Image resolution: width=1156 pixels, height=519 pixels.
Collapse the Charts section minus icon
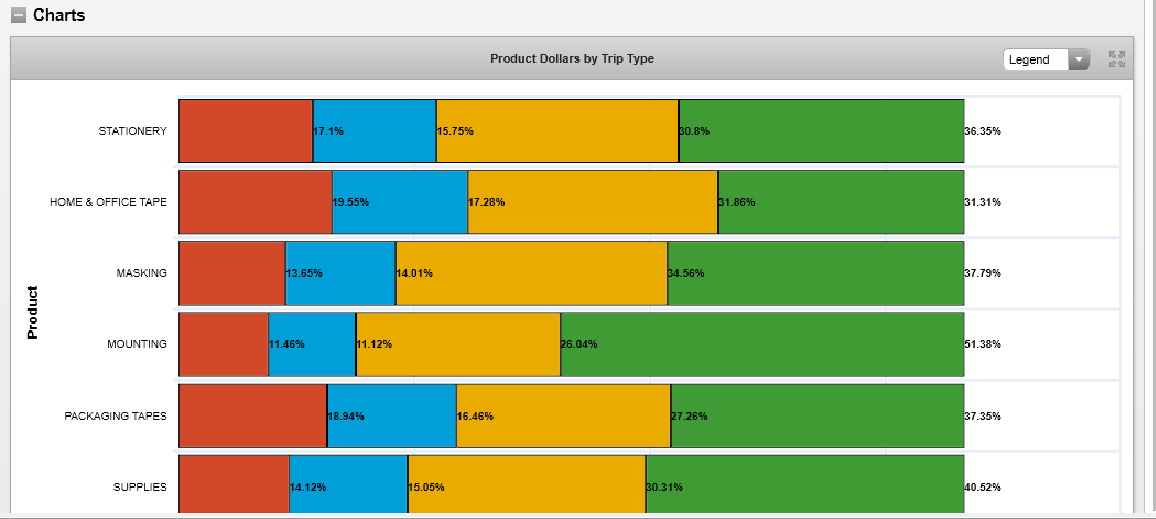pos(18,16)
